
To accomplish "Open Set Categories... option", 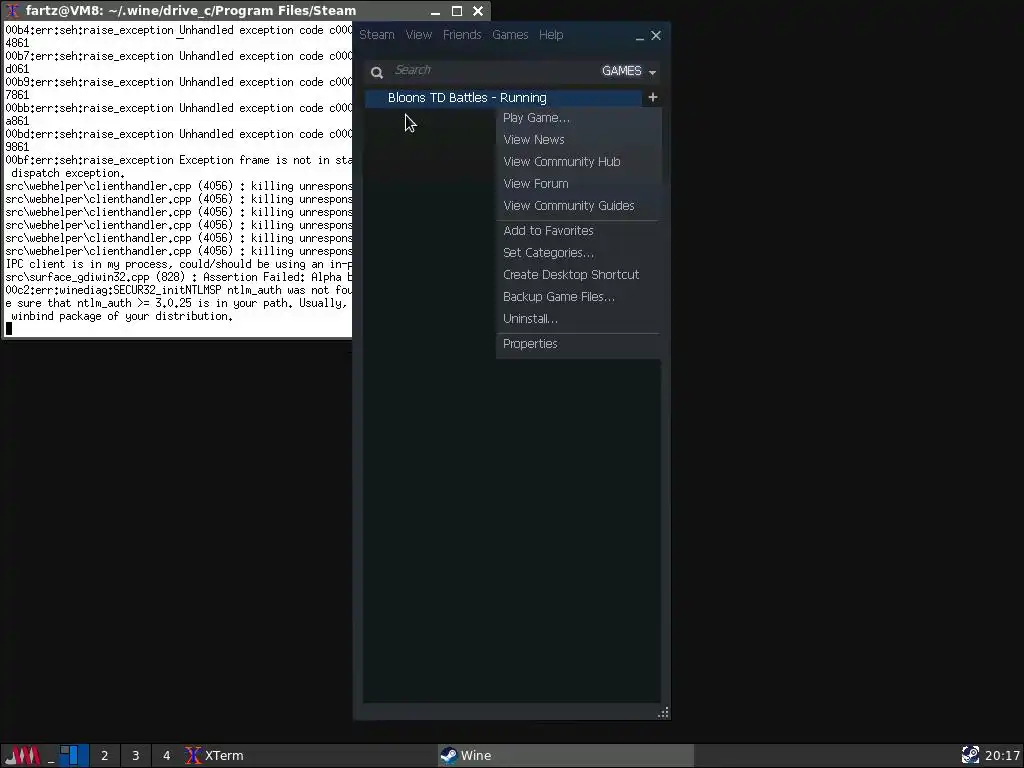I will click(x=579, y=253).
